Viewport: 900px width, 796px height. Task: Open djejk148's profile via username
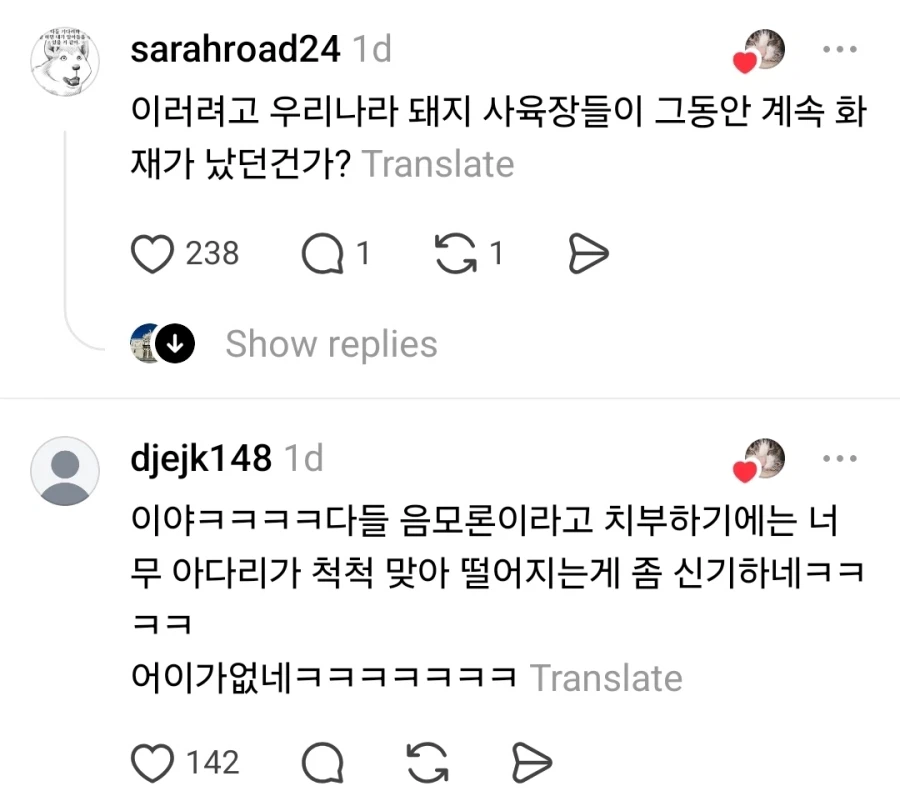(x=201, y=459)
